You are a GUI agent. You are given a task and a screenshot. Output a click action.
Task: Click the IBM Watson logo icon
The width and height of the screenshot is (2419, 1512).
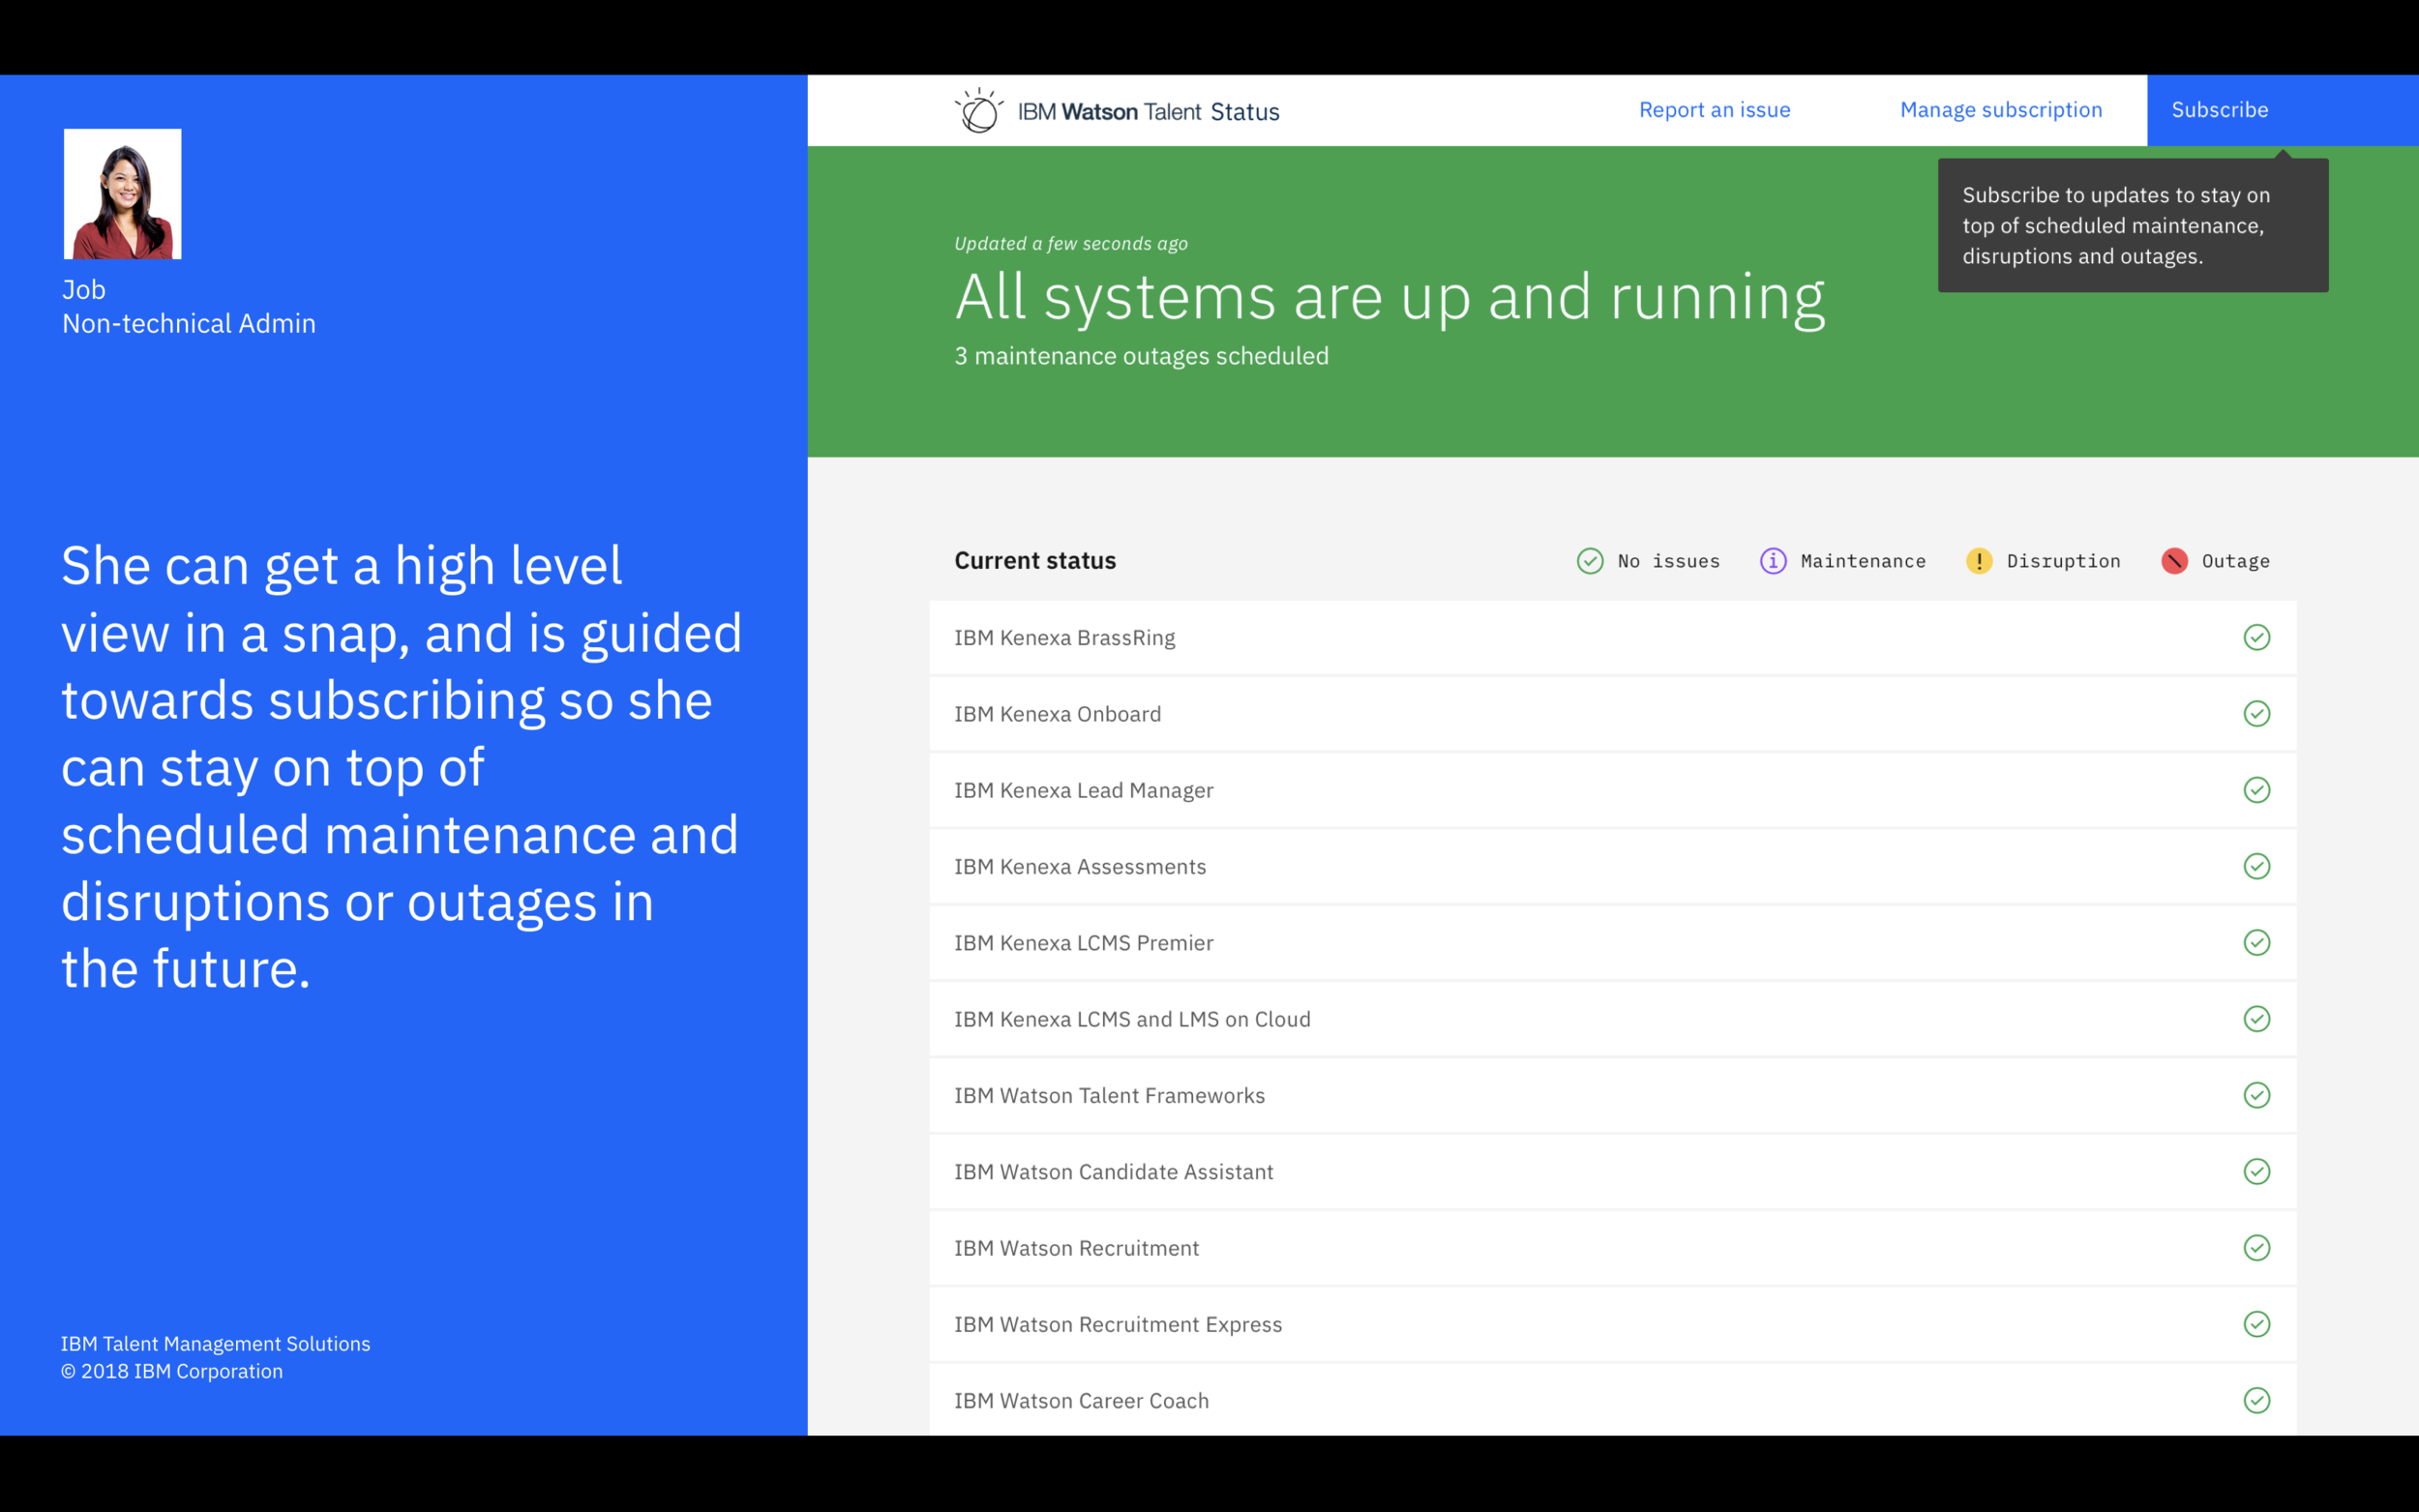(x=979, y=110)
